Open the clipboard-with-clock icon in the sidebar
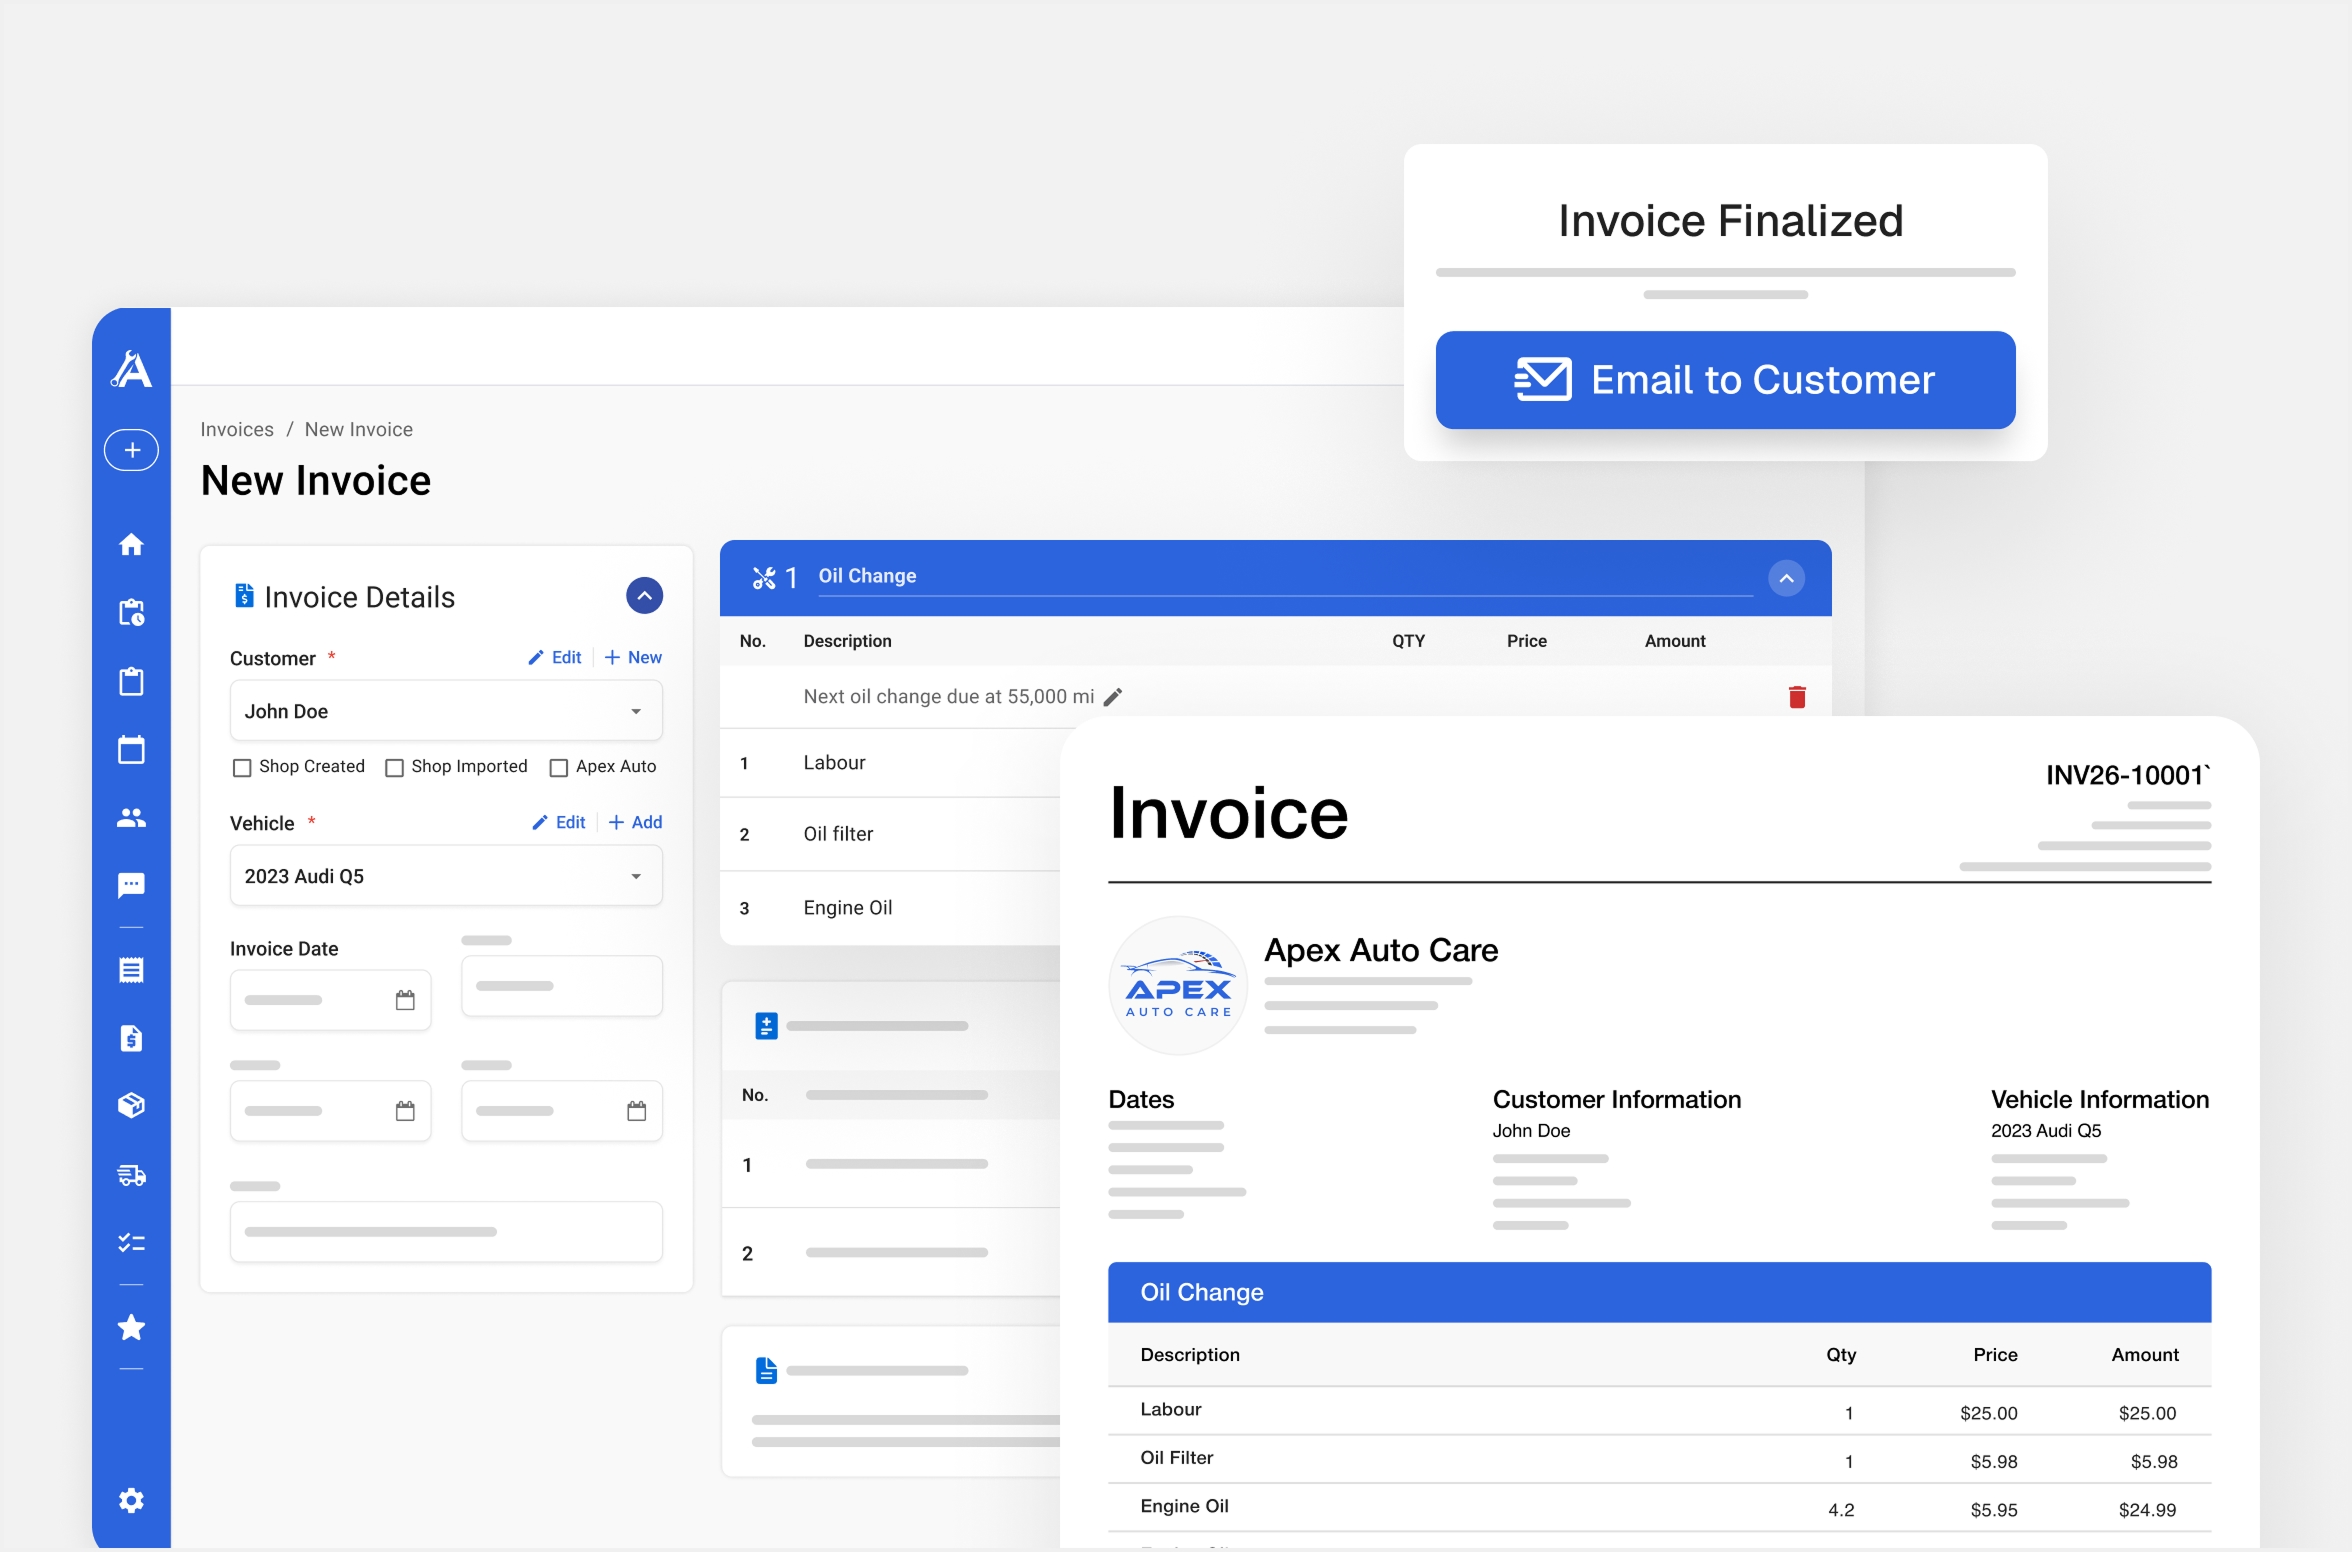Screen dimensions: 2352x1552 click(x=131, y=612)
